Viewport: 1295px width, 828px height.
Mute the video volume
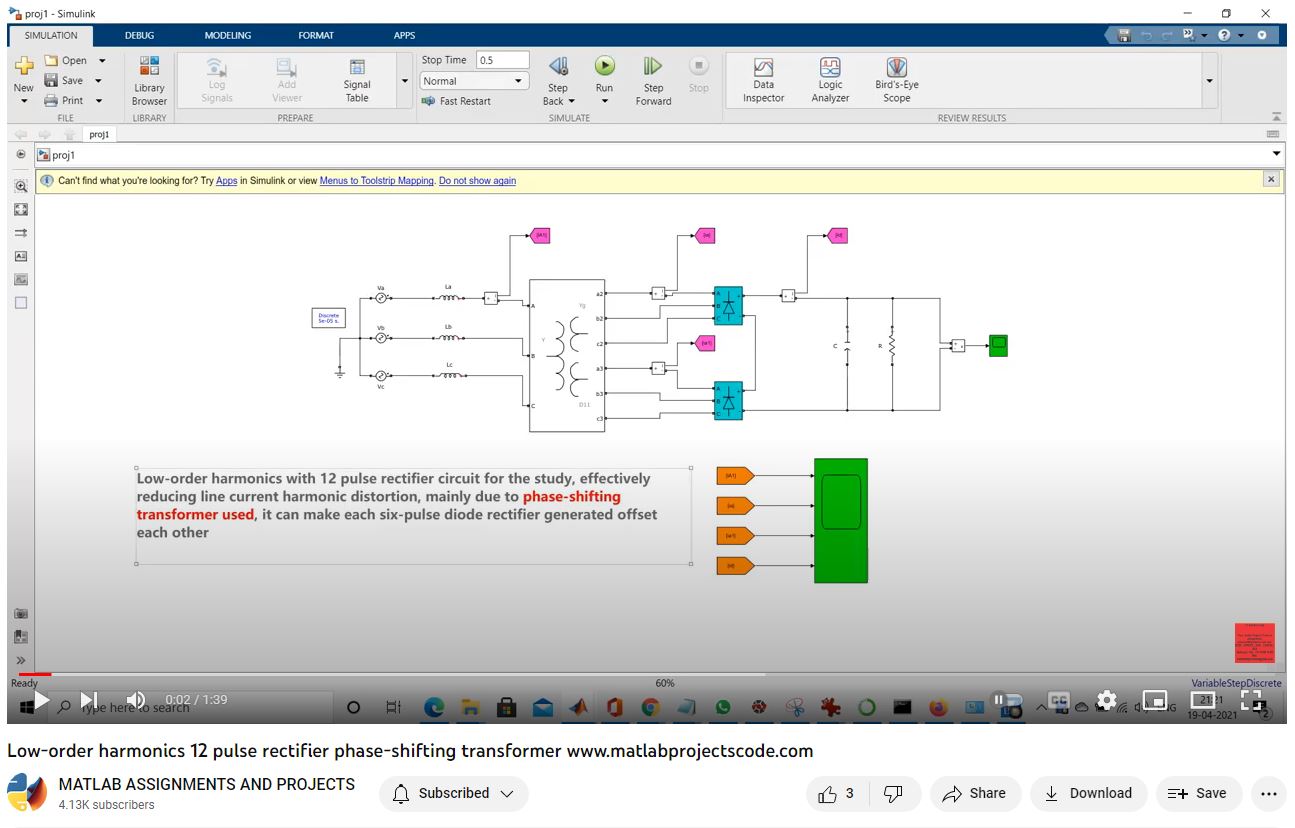coord(136,700)
